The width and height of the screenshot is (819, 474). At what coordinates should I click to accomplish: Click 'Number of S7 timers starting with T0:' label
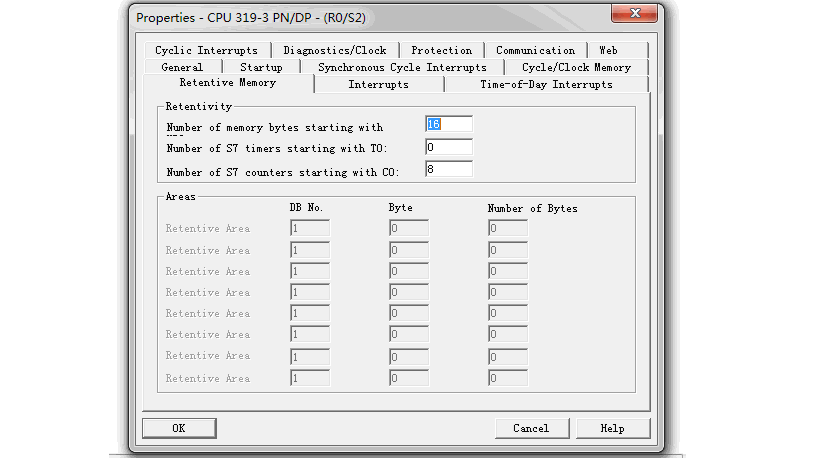coord(277,148)
